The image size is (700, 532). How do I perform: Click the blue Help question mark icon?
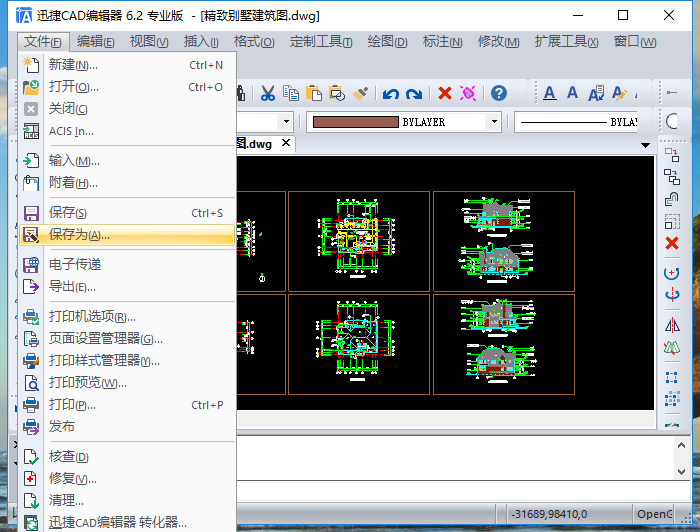coord(499,93)
